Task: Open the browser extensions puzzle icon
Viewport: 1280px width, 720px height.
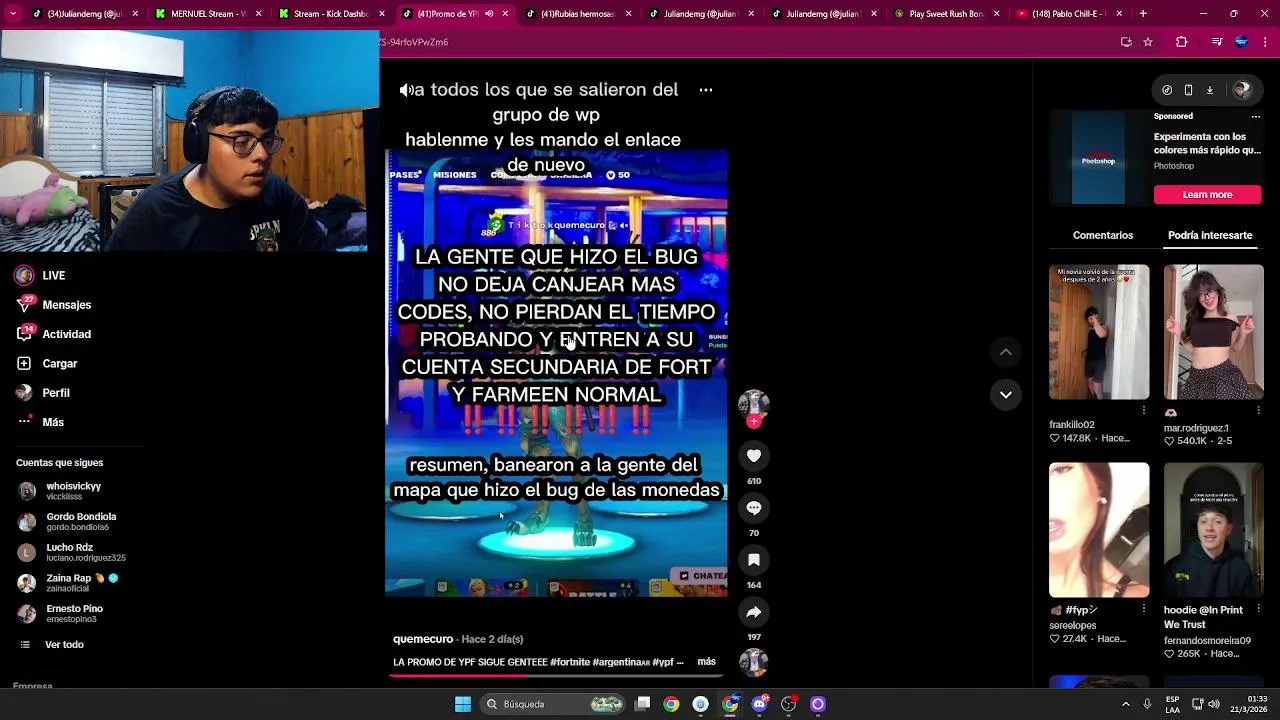Action: click(1182, 42)
